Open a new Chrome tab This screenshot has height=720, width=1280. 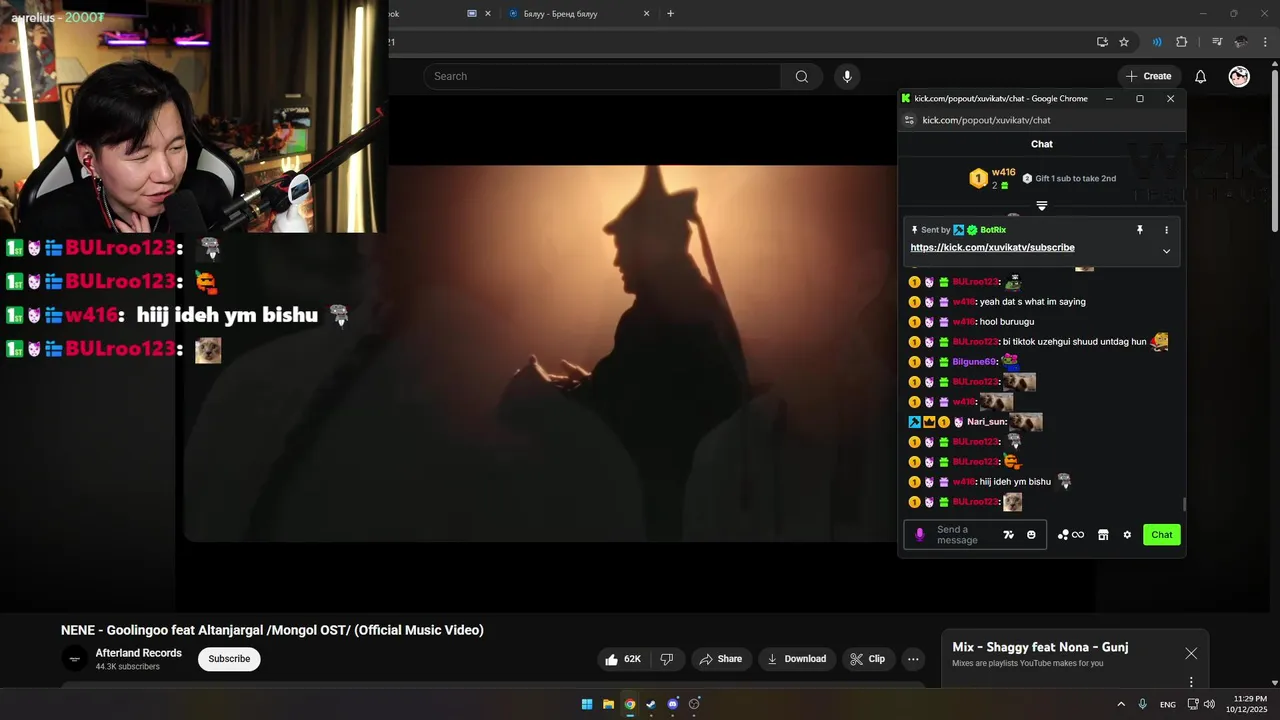coord(670,13)
